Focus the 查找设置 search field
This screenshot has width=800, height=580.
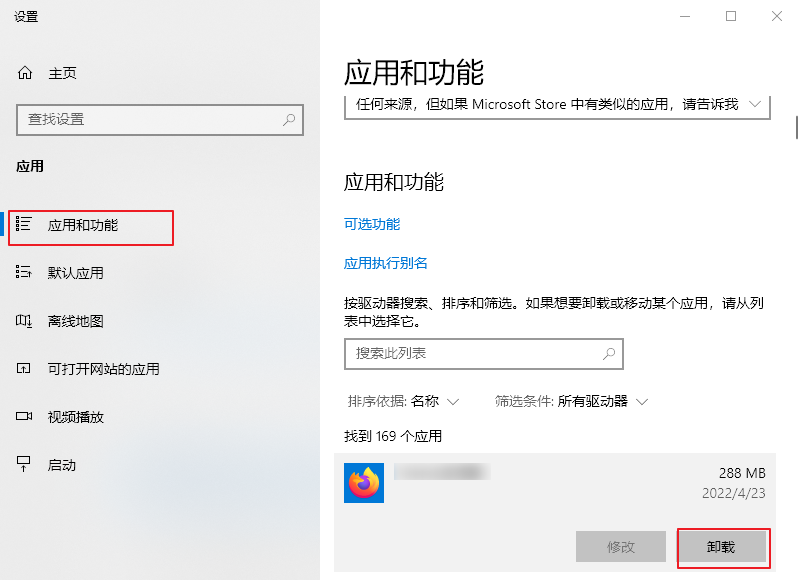coord(160,120)
